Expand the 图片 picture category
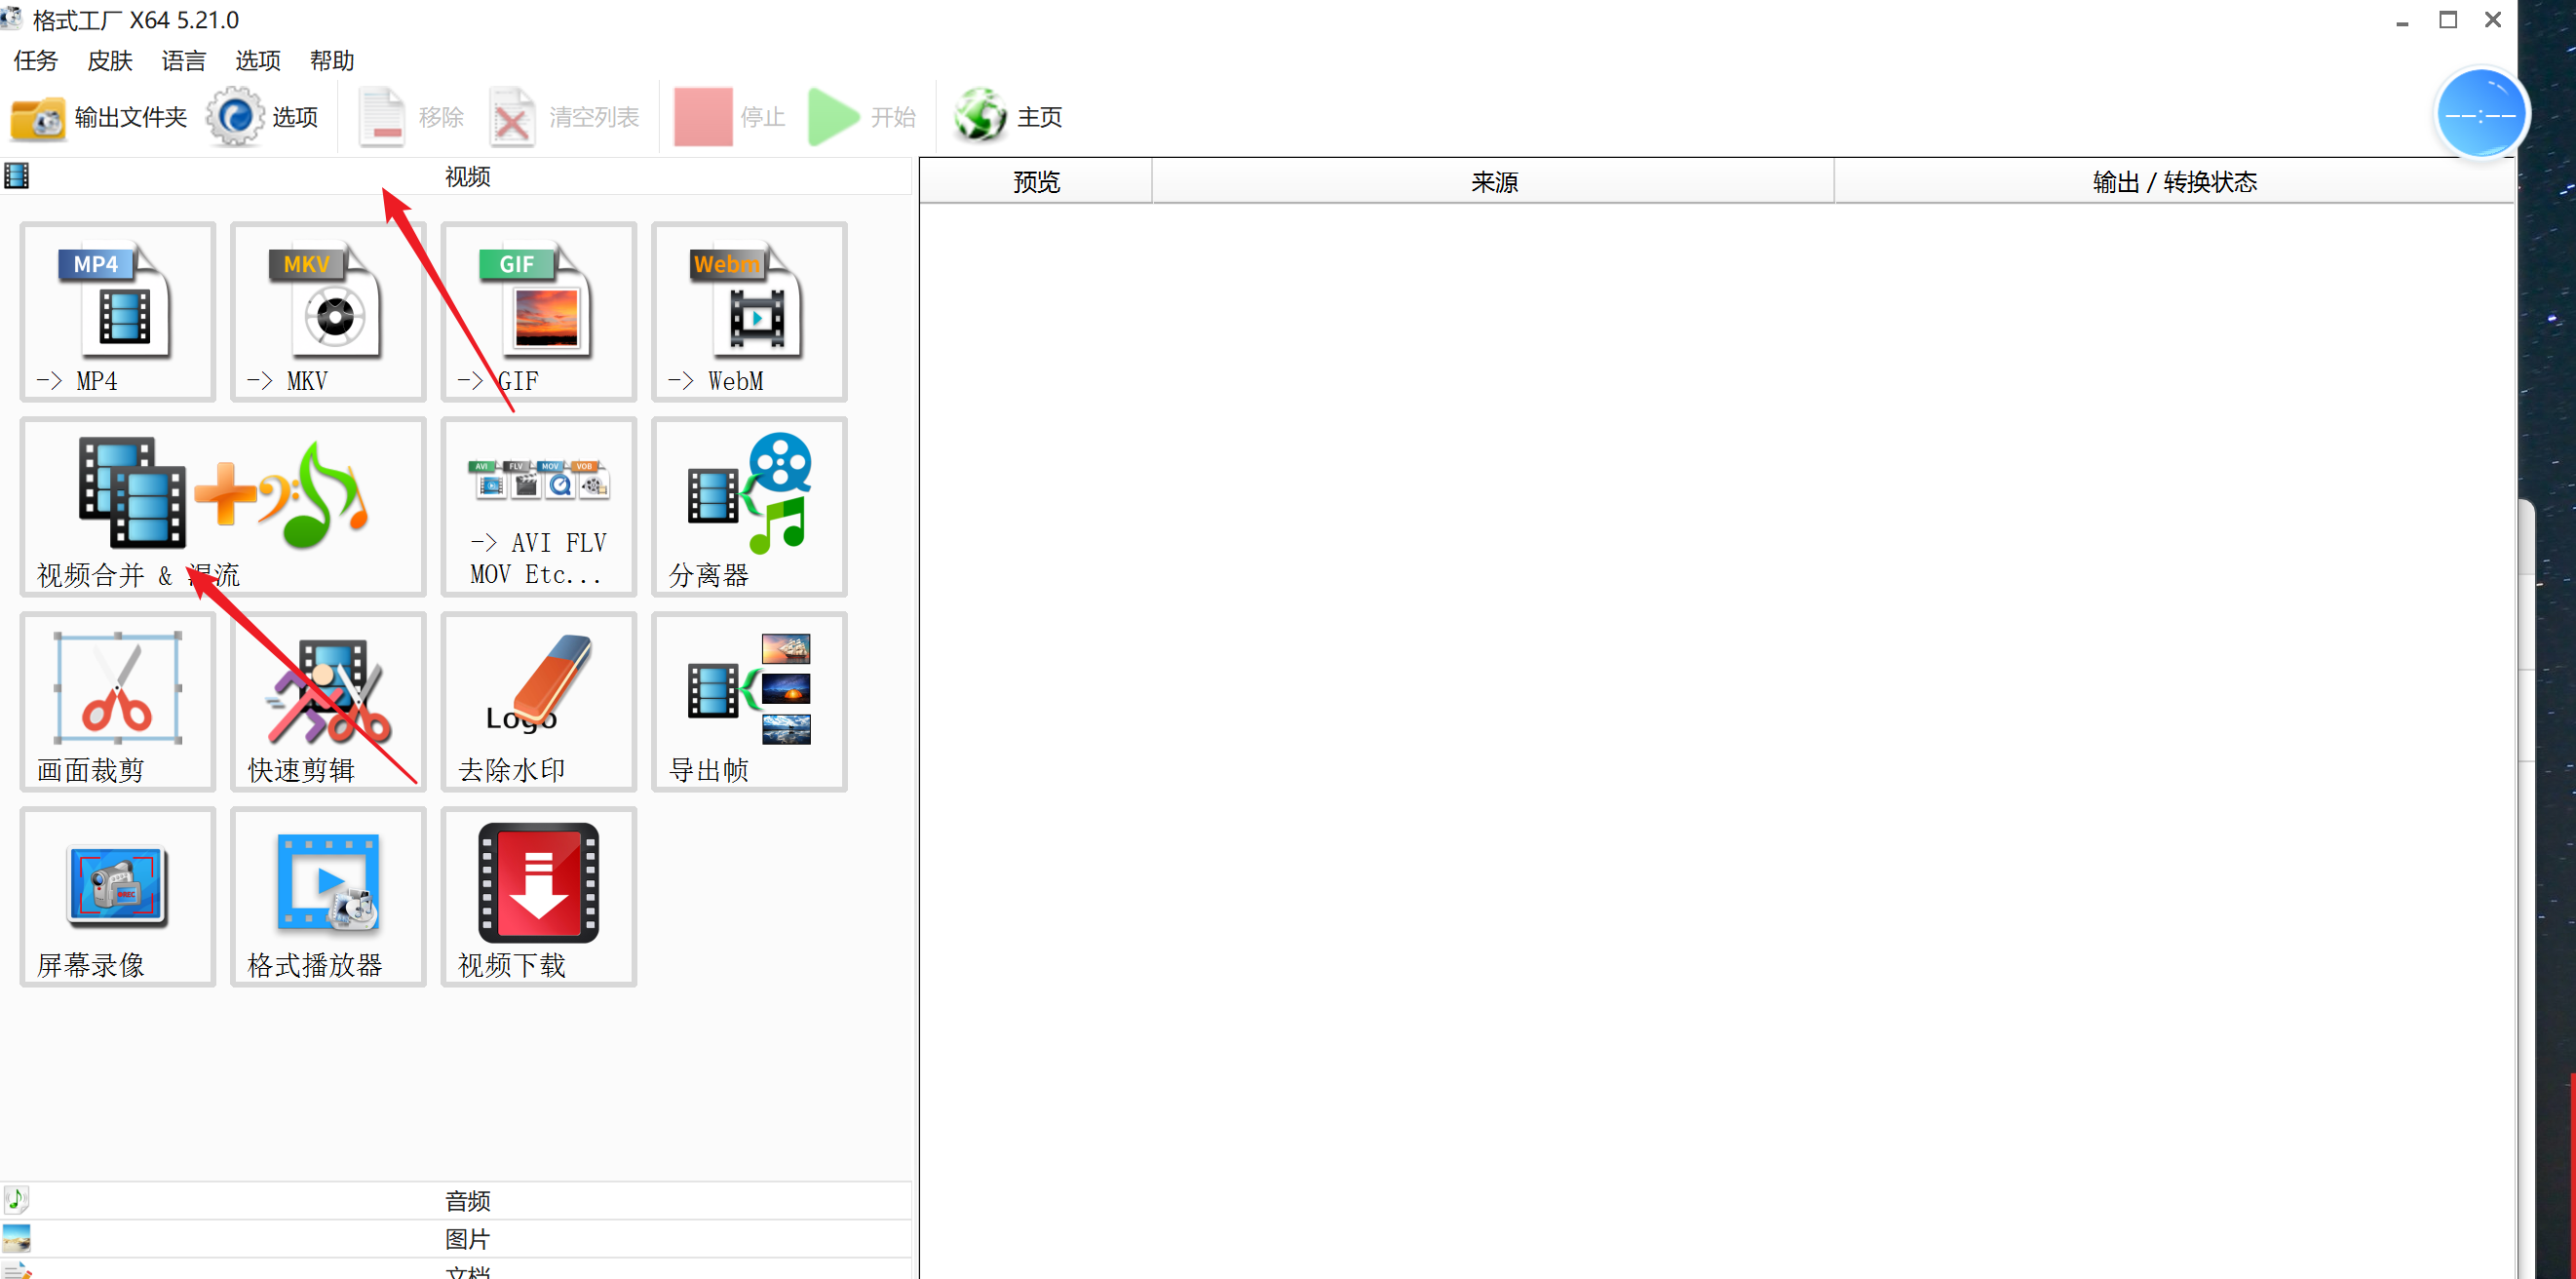 tap(466, 1239)
